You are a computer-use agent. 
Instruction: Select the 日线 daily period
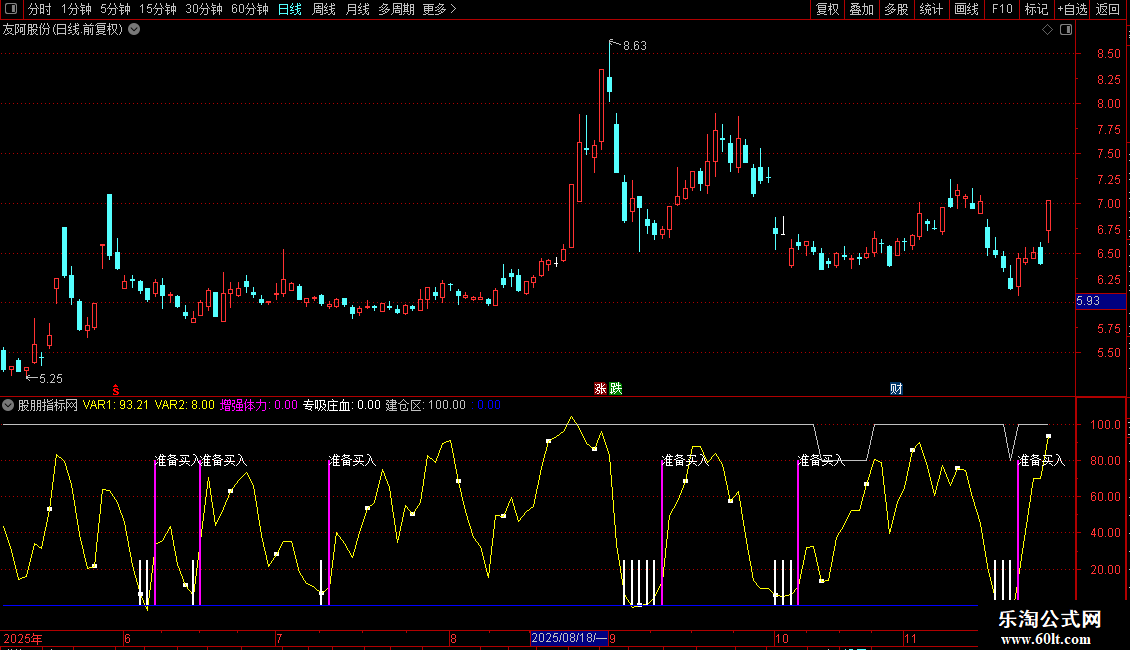pyautogui.click(x=290, y=9)
